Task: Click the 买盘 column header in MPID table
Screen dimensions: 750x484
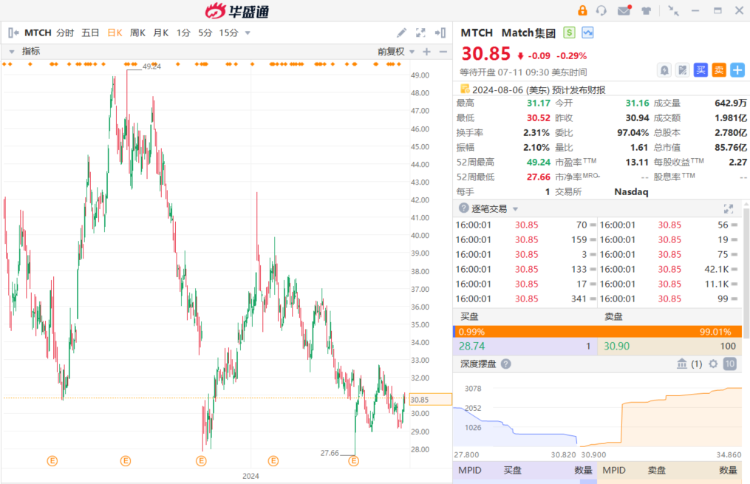Action: click(x=513, y=470)
